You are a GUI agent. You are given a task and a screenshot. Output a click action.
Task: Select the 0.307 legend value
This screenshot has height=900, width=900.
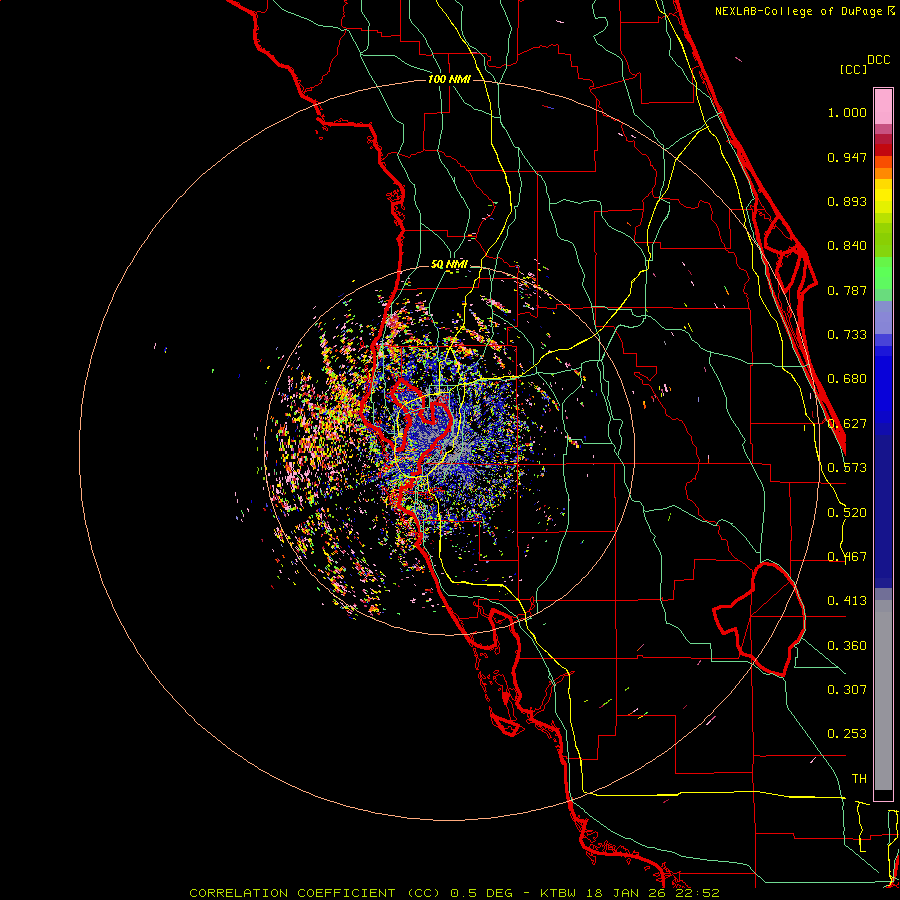847,690
